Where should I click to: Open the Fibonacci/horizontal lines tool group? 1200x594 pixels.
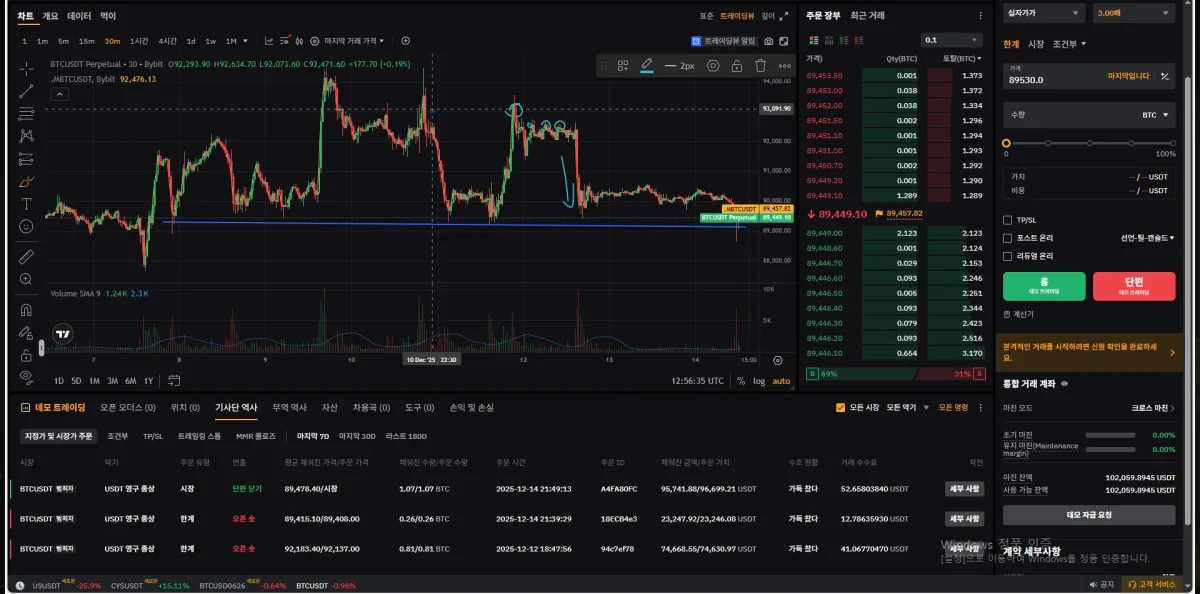(26, 113)
